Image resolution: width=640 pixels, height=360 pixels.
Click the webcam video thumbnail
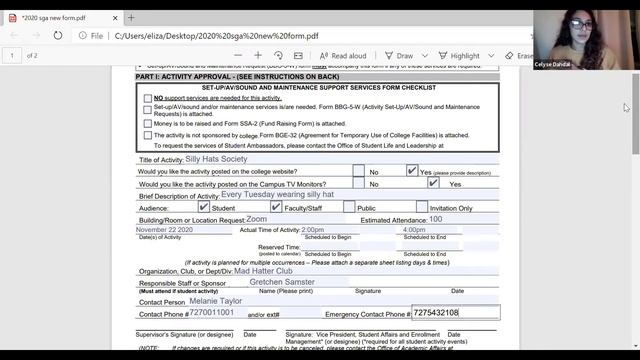pos(586,40)
